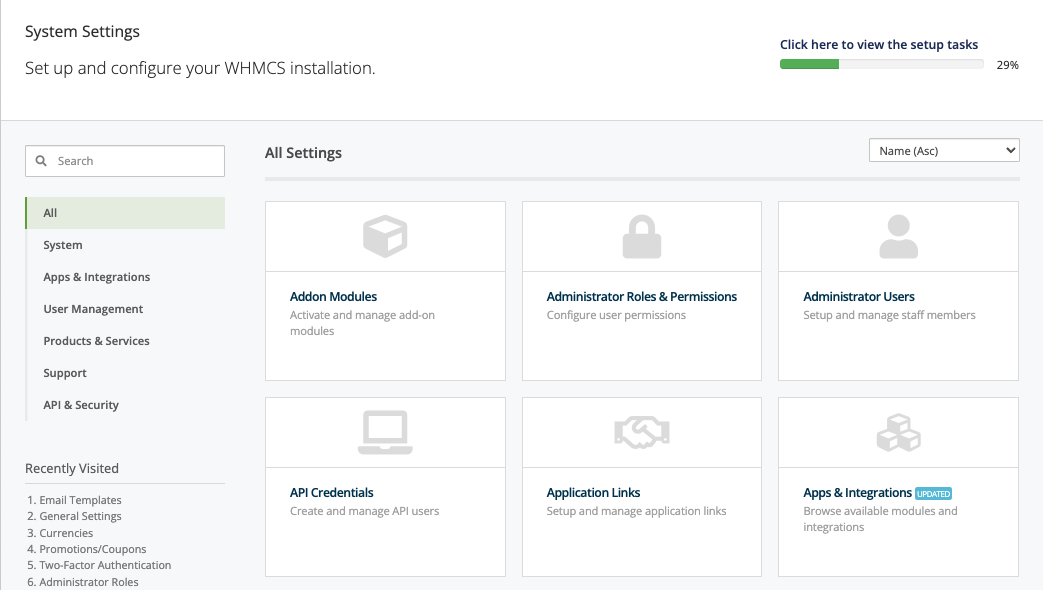This screenshot has height=590, width=1043.
Task: Click the API Credentials laptop icon
Action: point(385,433)
